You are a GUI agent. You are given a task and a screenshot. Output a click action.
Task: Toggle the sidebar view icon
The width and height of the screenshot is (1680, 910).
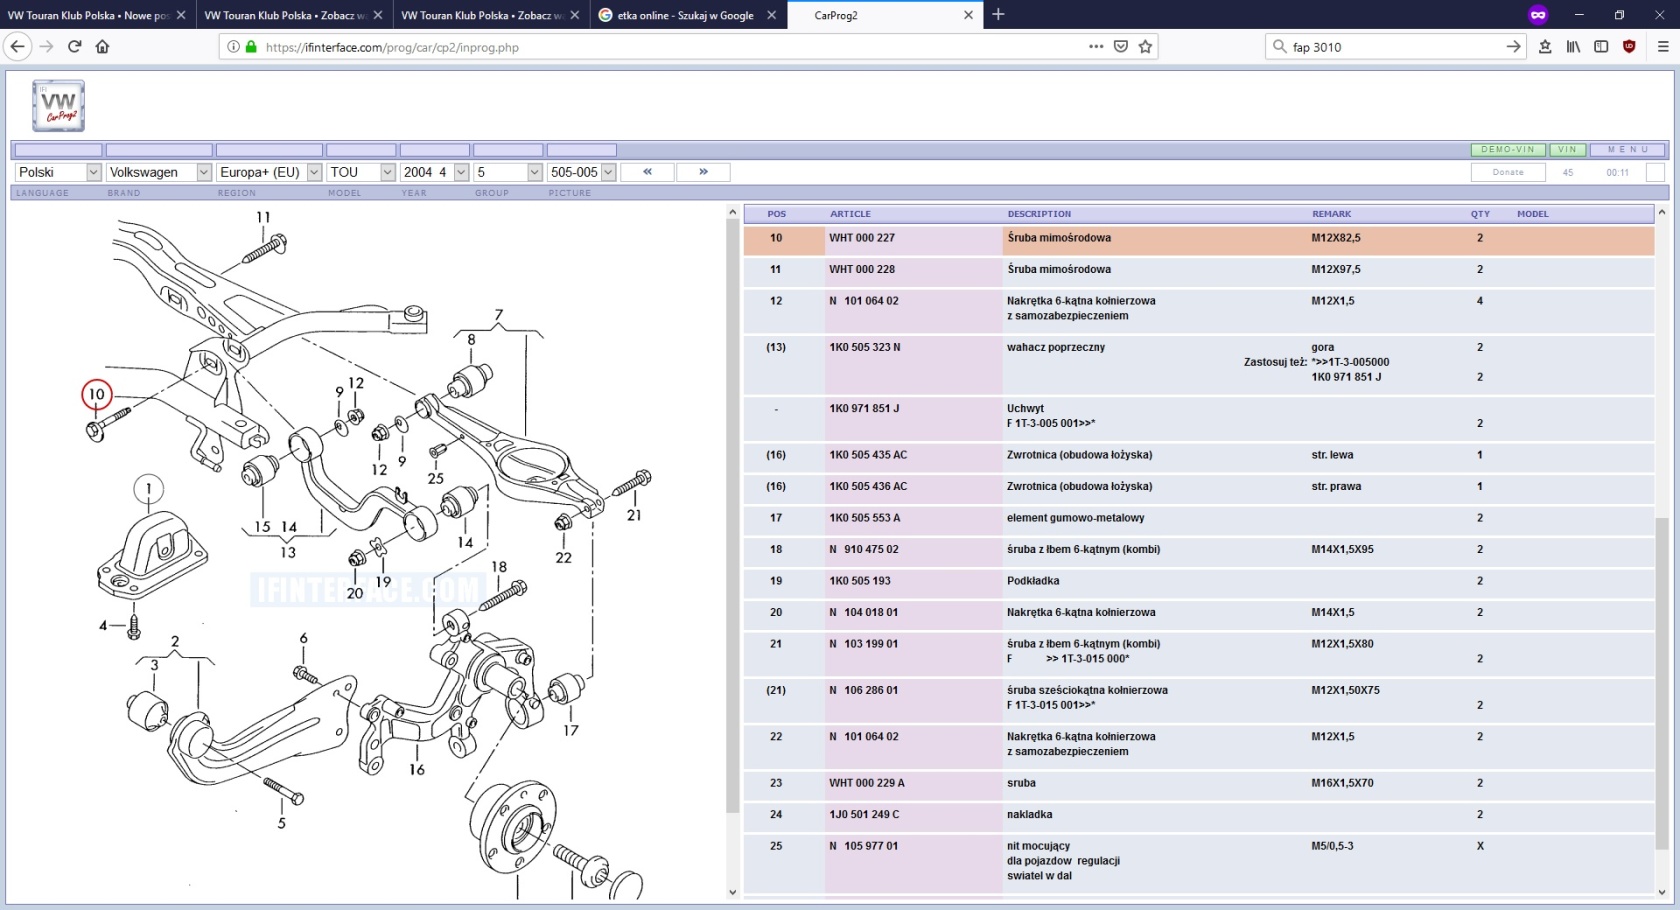1601,46
